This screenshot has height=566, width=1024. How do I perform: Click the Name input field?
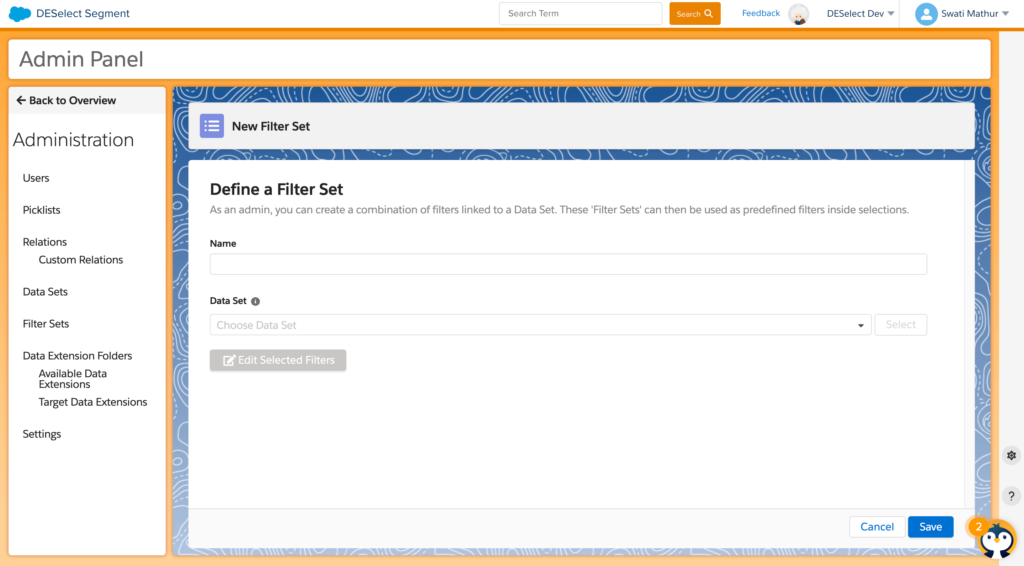coord(568,264)
